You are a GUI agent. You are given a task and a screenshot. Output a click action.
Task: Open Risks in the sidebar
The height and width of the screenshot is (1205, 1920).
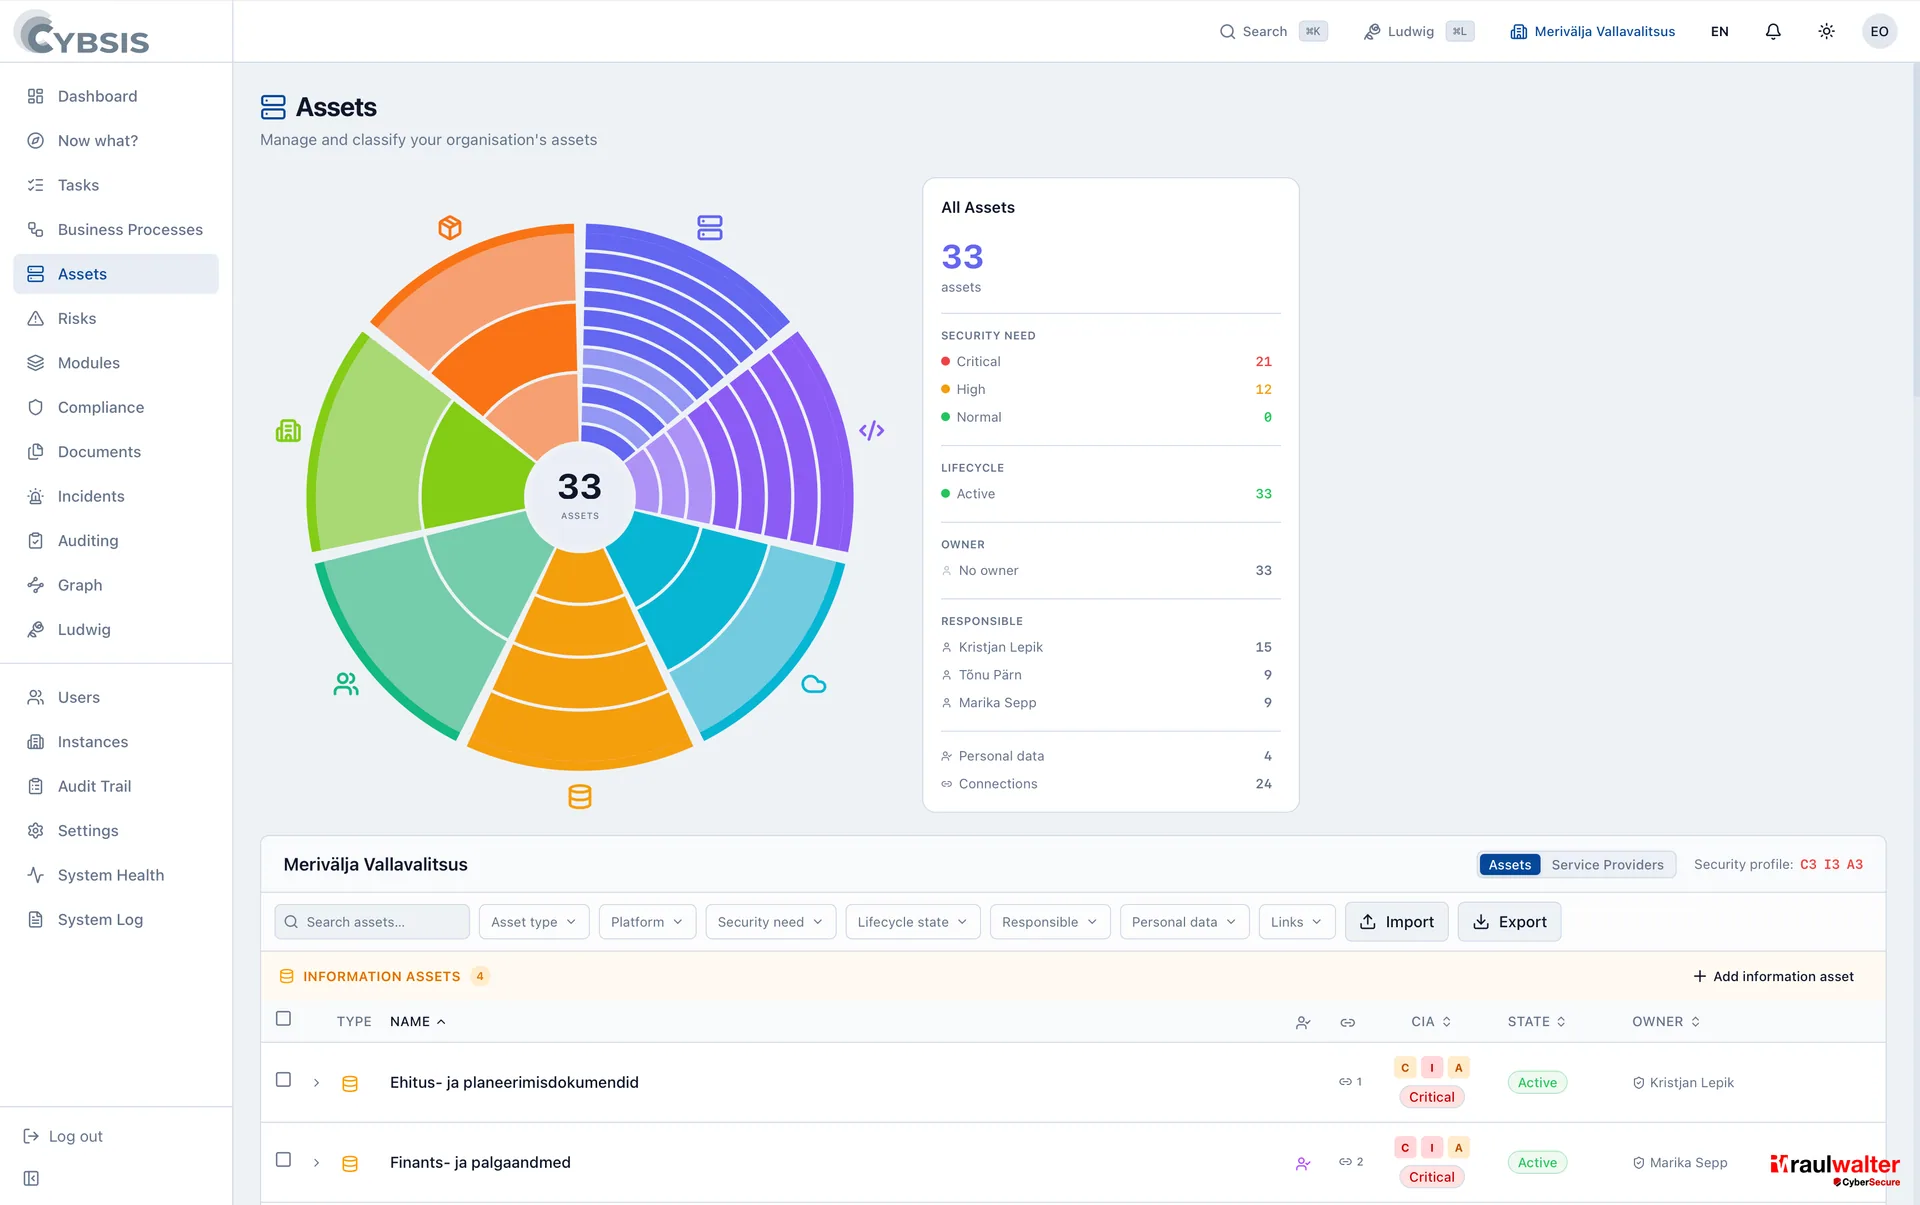click(x=116, y=319)
